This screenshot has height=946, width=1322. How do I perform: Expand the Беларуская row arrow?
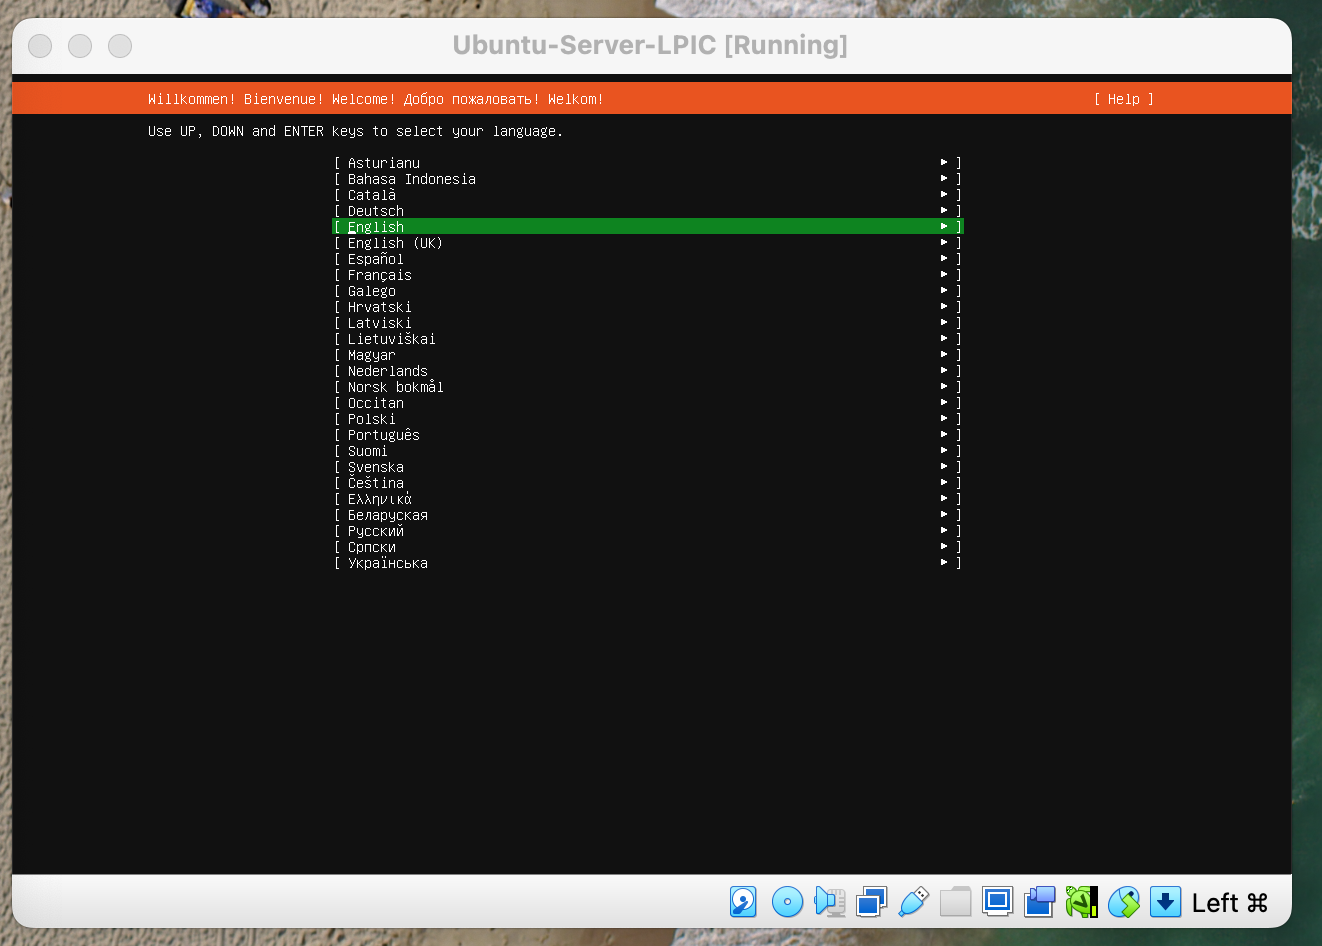pos(944,514)
